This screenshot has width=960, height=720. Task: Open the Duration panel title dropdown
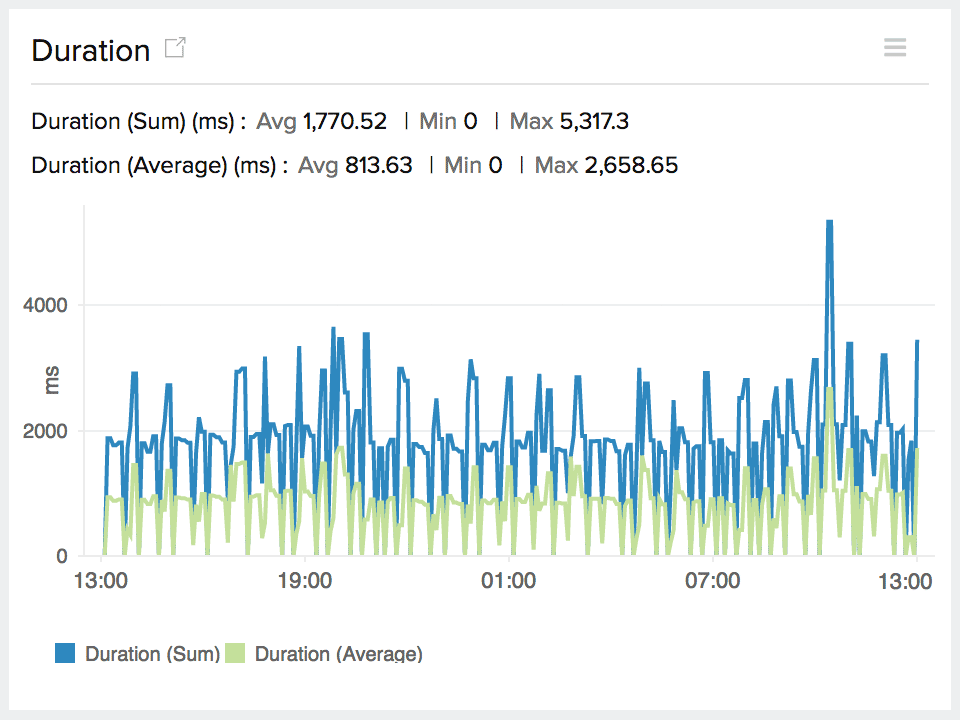click(x=90, y=50)
